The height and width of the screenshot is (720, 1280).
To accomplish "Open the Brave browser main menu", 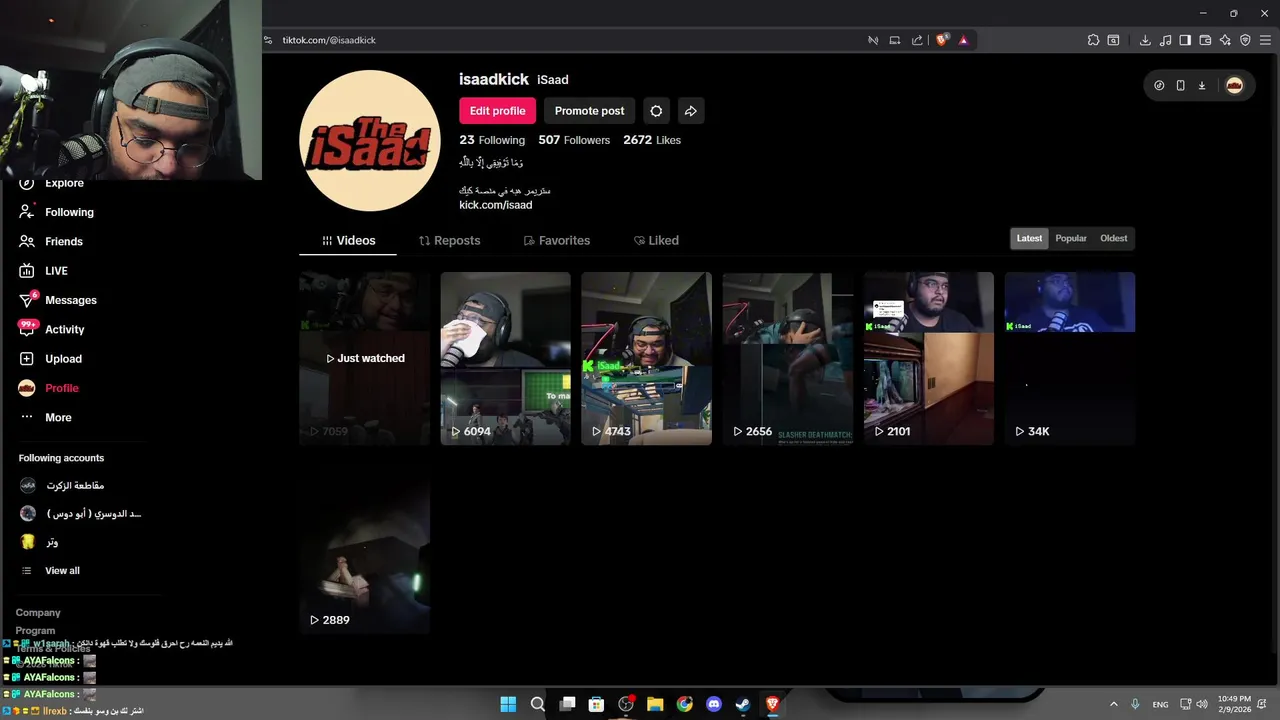I will coord(1265,40).
